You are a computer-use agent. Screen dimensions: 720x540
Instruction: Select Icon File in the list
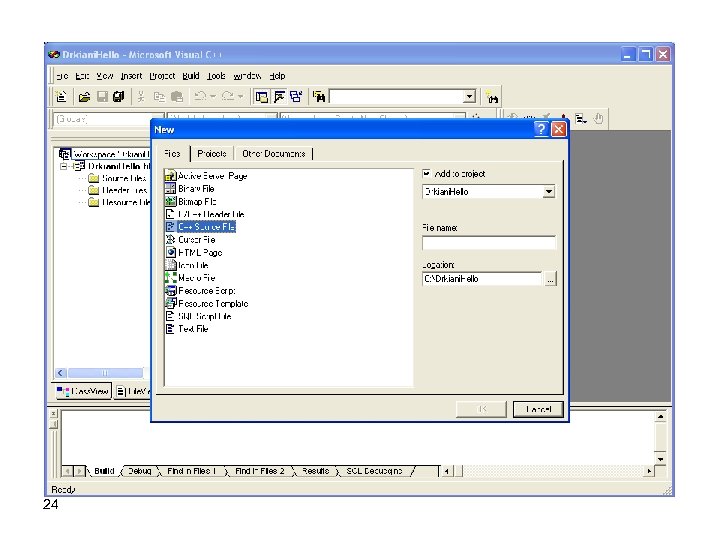click(x=187, y=265)
